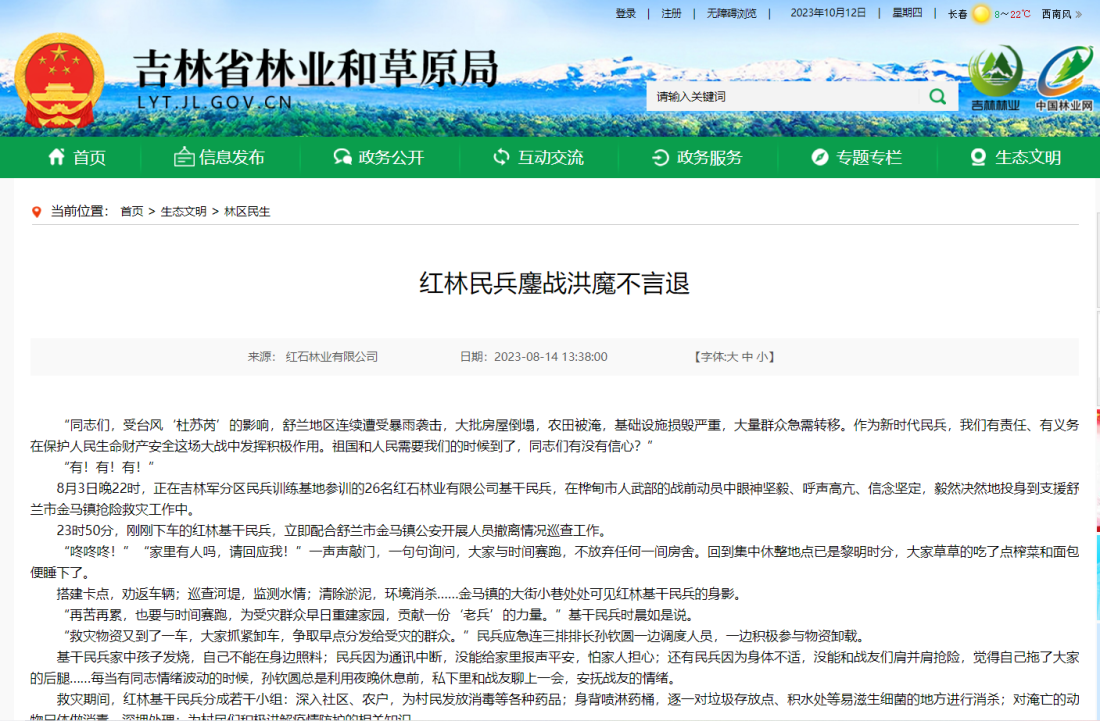The height and width of the screenshot is (721, 1100).
Task: Set article font size to 大
Action: coord(732,357)
